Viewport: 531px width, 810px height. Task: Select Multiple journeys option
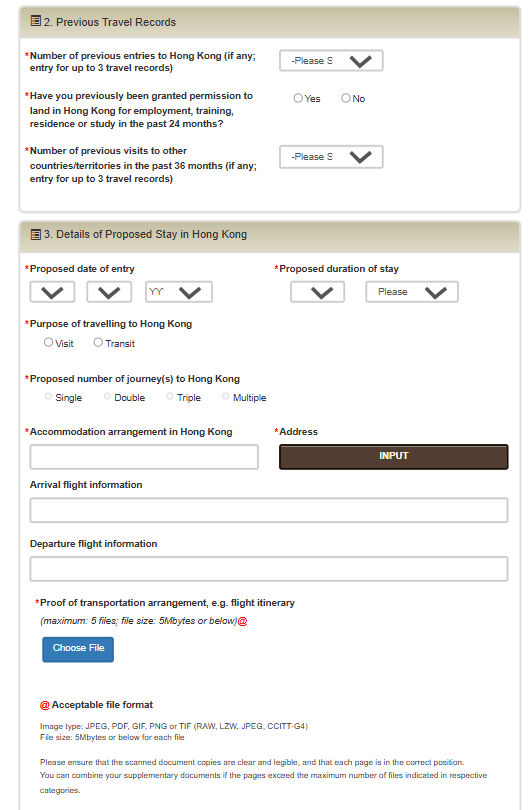(226, 397)
